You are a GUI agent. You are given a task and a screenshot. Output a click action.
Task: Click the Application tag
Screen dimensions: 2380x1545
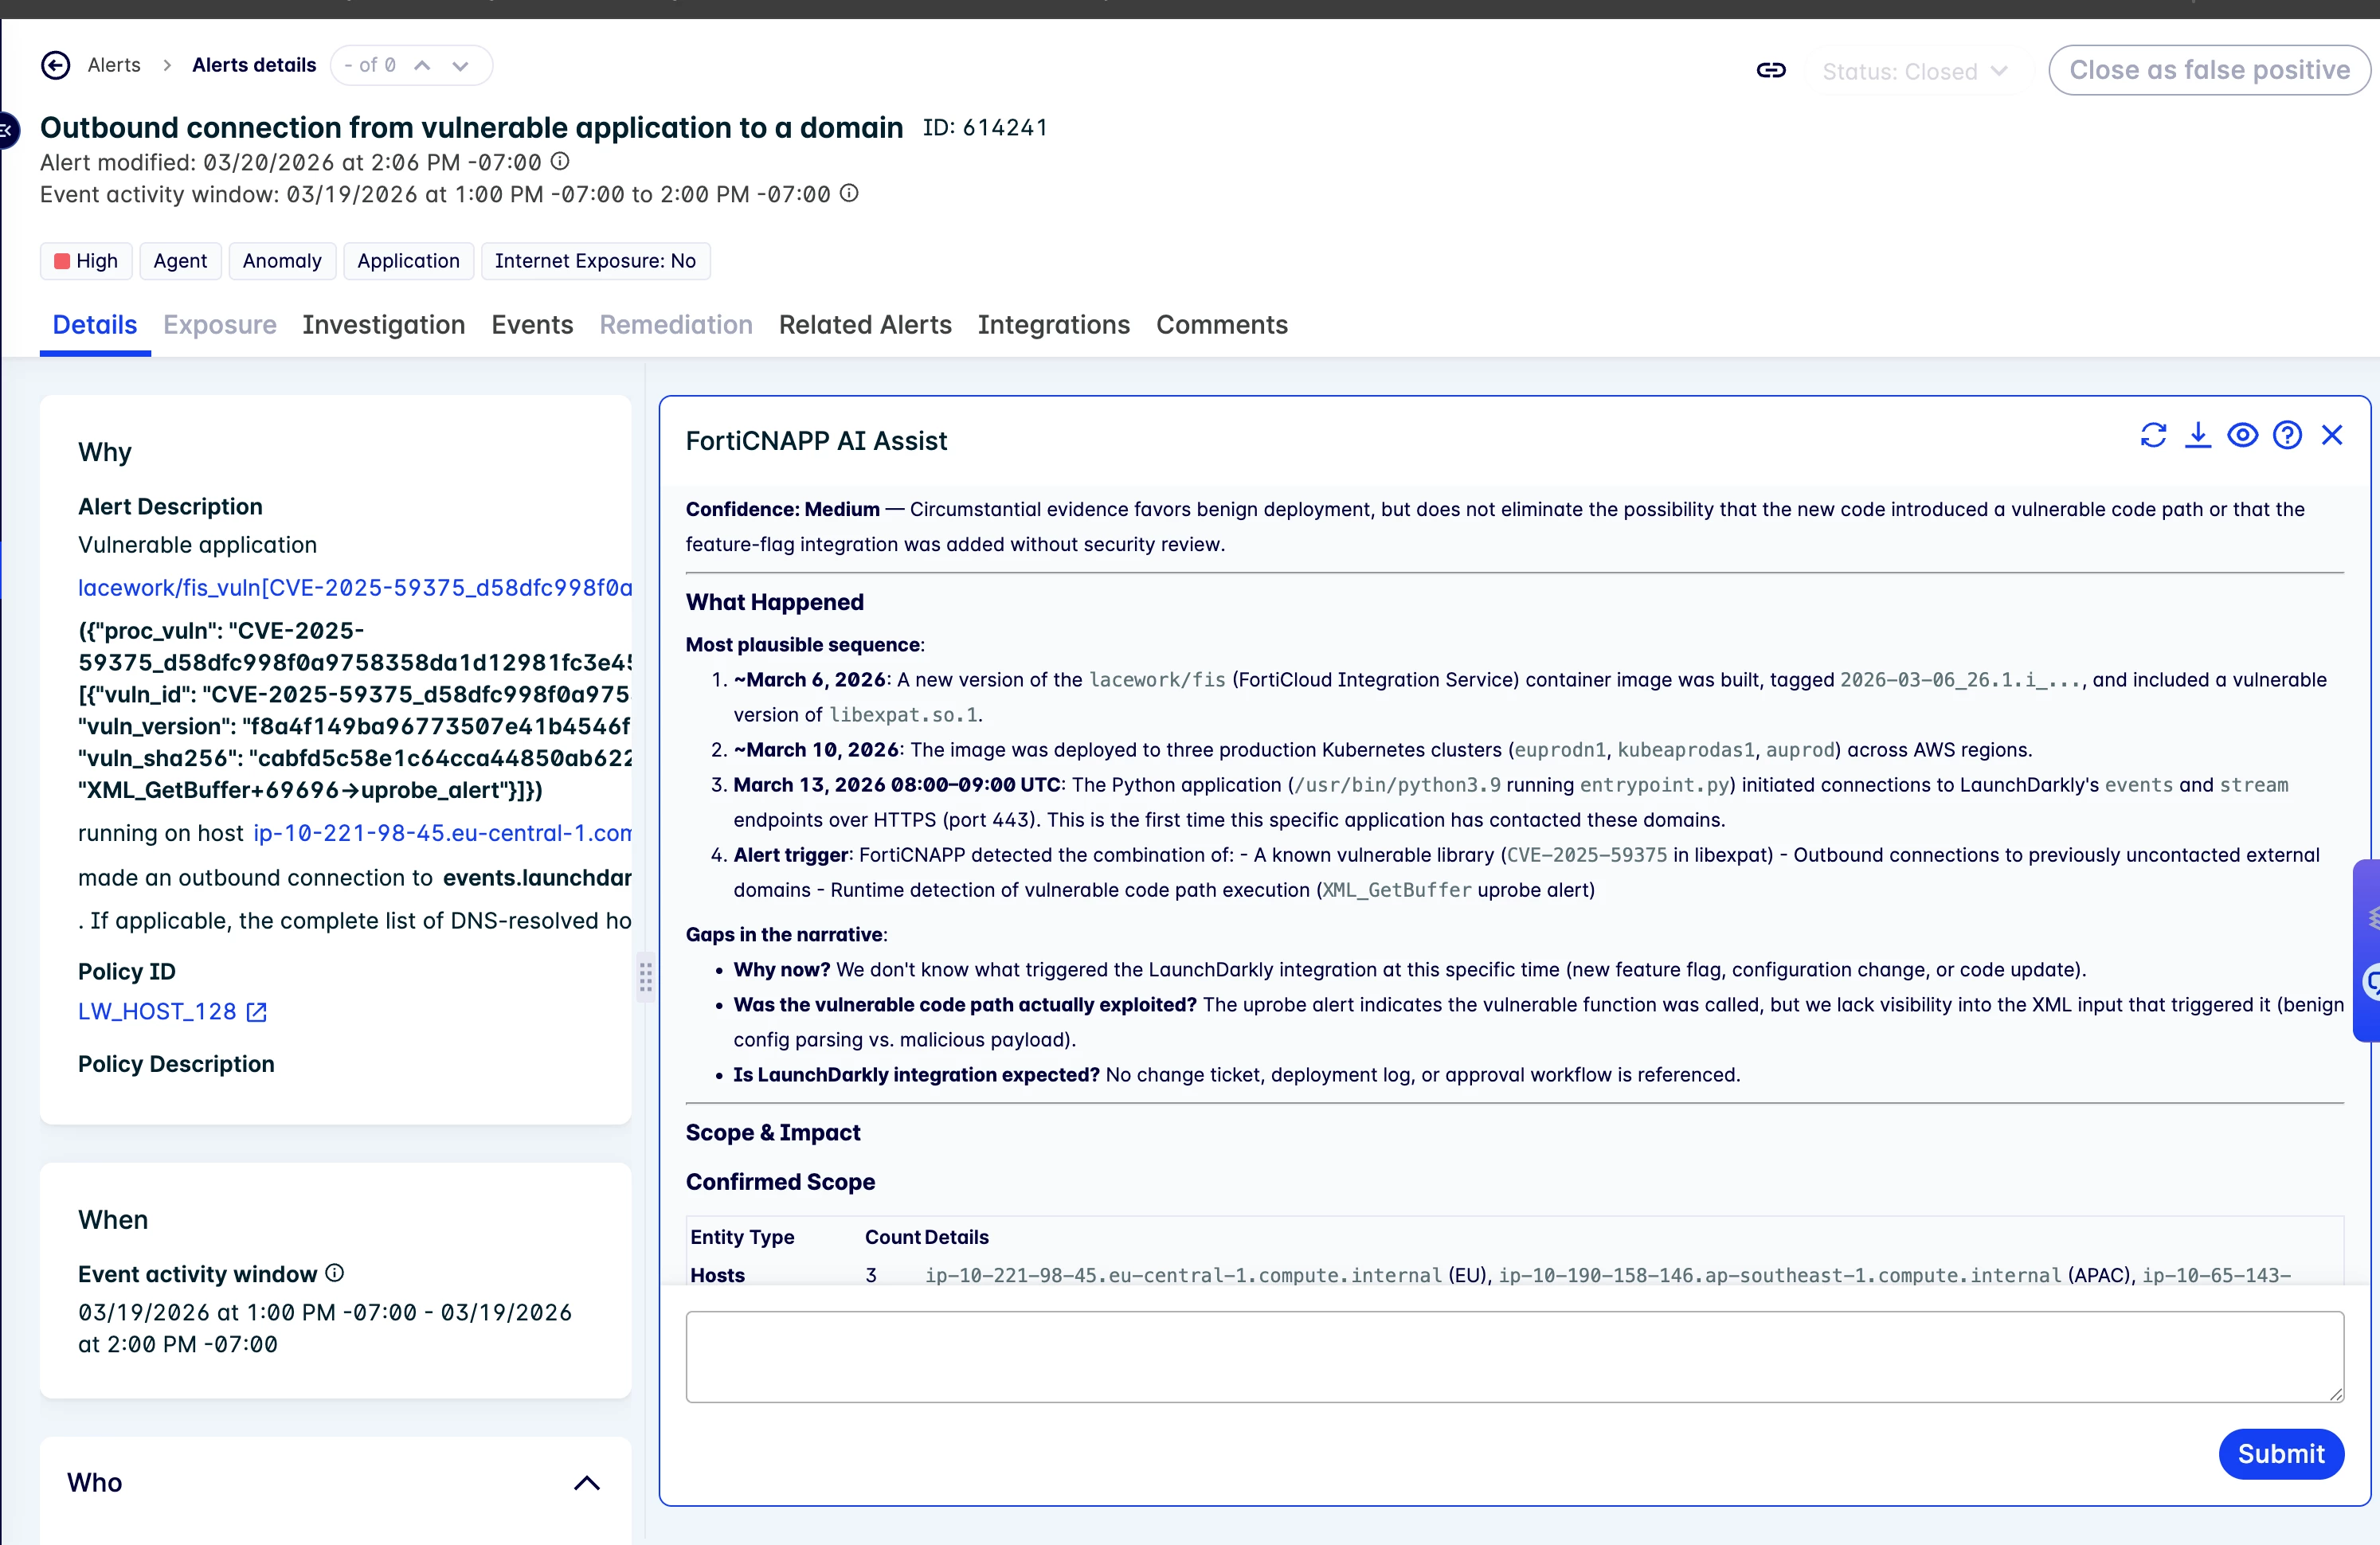pyautogui.click(x=408, y=261)
